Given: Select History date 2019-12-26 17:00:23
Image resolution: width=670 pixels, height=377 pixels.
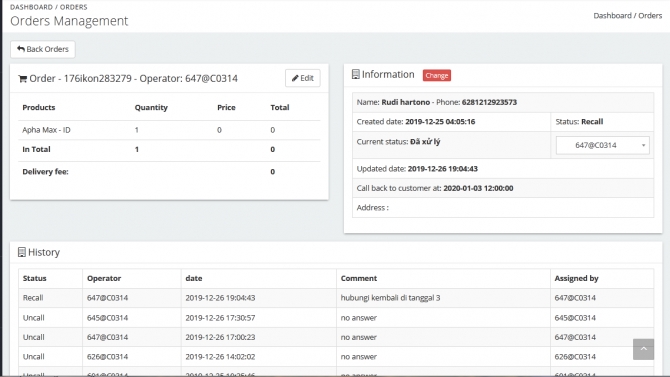Looking at the screenshot, I should pyautogui.click(x=220, y=337).
